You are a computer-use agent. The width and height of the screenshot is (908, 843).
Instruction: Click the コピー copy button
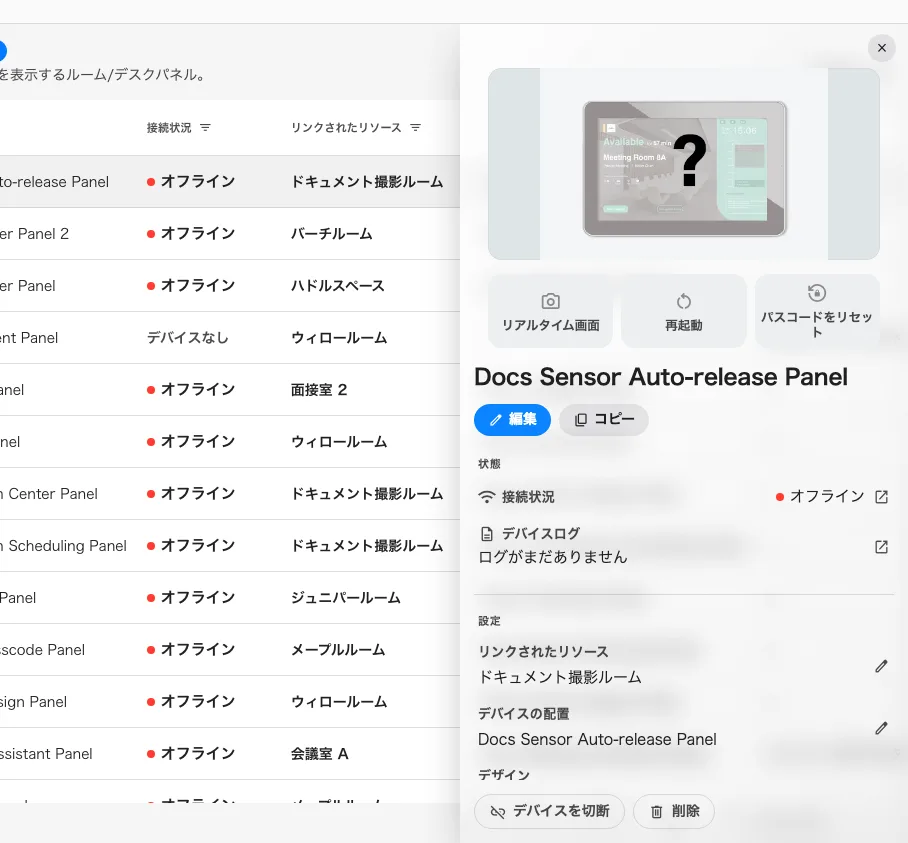point(603,420)
